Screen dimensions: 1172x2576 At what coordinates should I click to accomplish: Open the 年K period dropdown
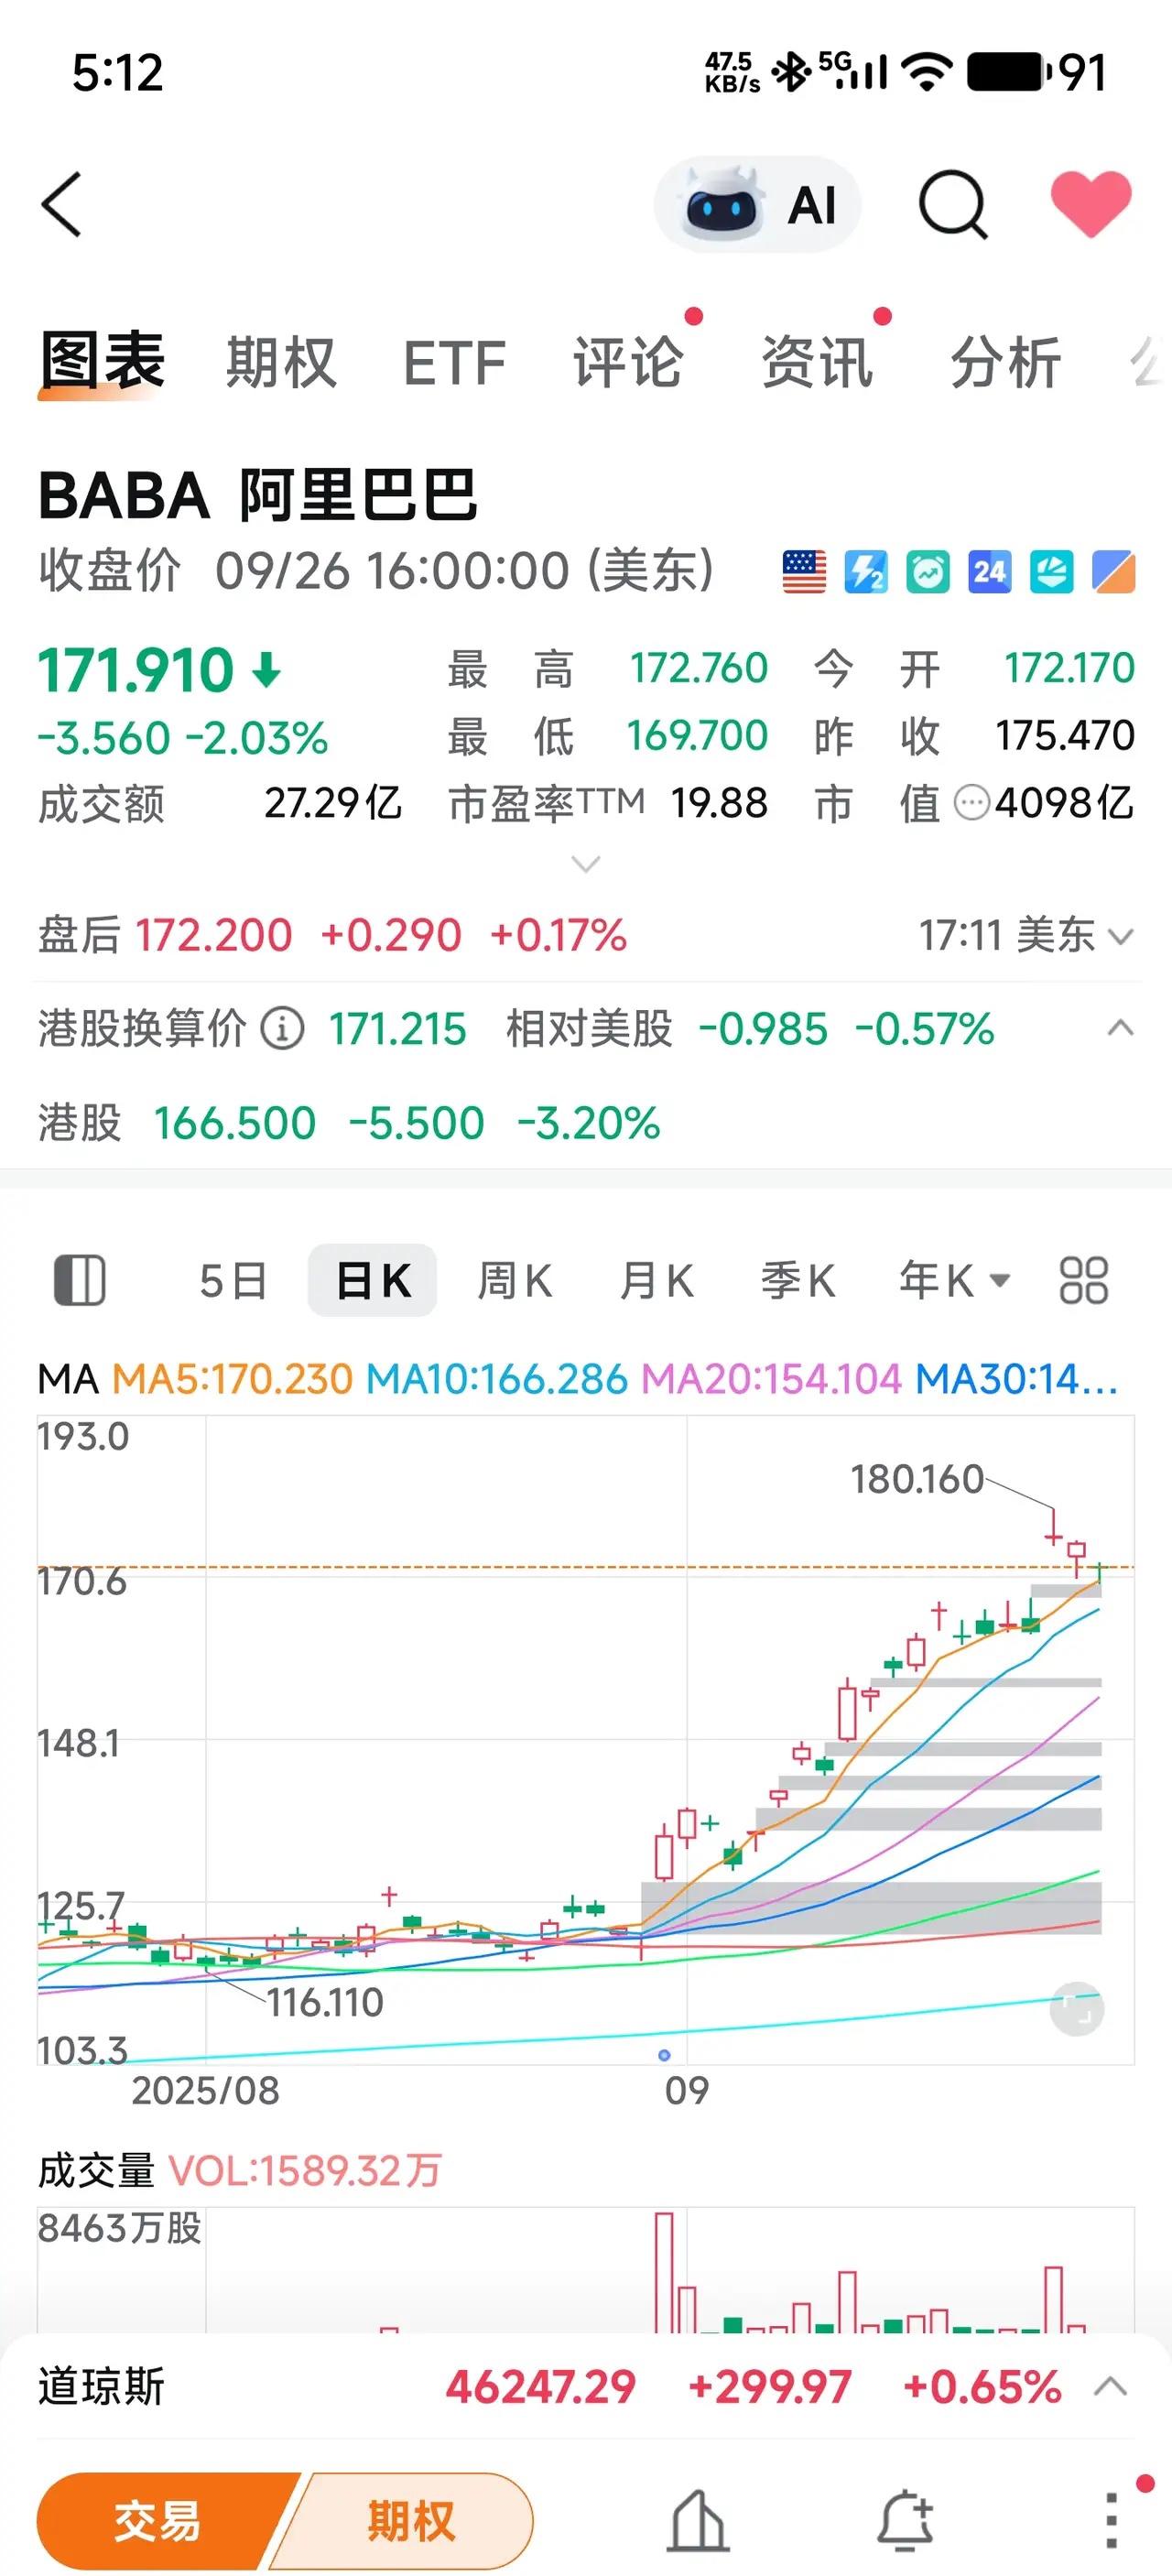click(x=954, y=1281)
